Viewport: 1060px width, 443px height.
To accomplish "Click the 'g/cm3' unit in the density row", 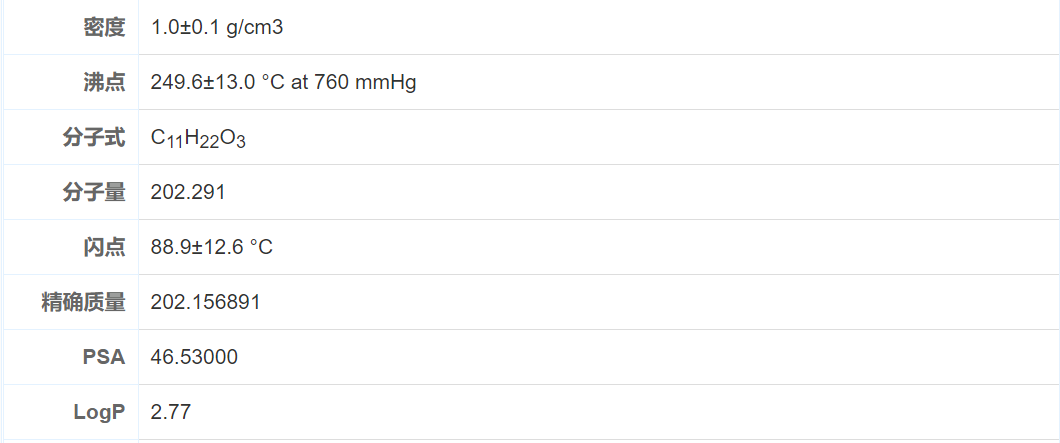I will coord(254,27).
